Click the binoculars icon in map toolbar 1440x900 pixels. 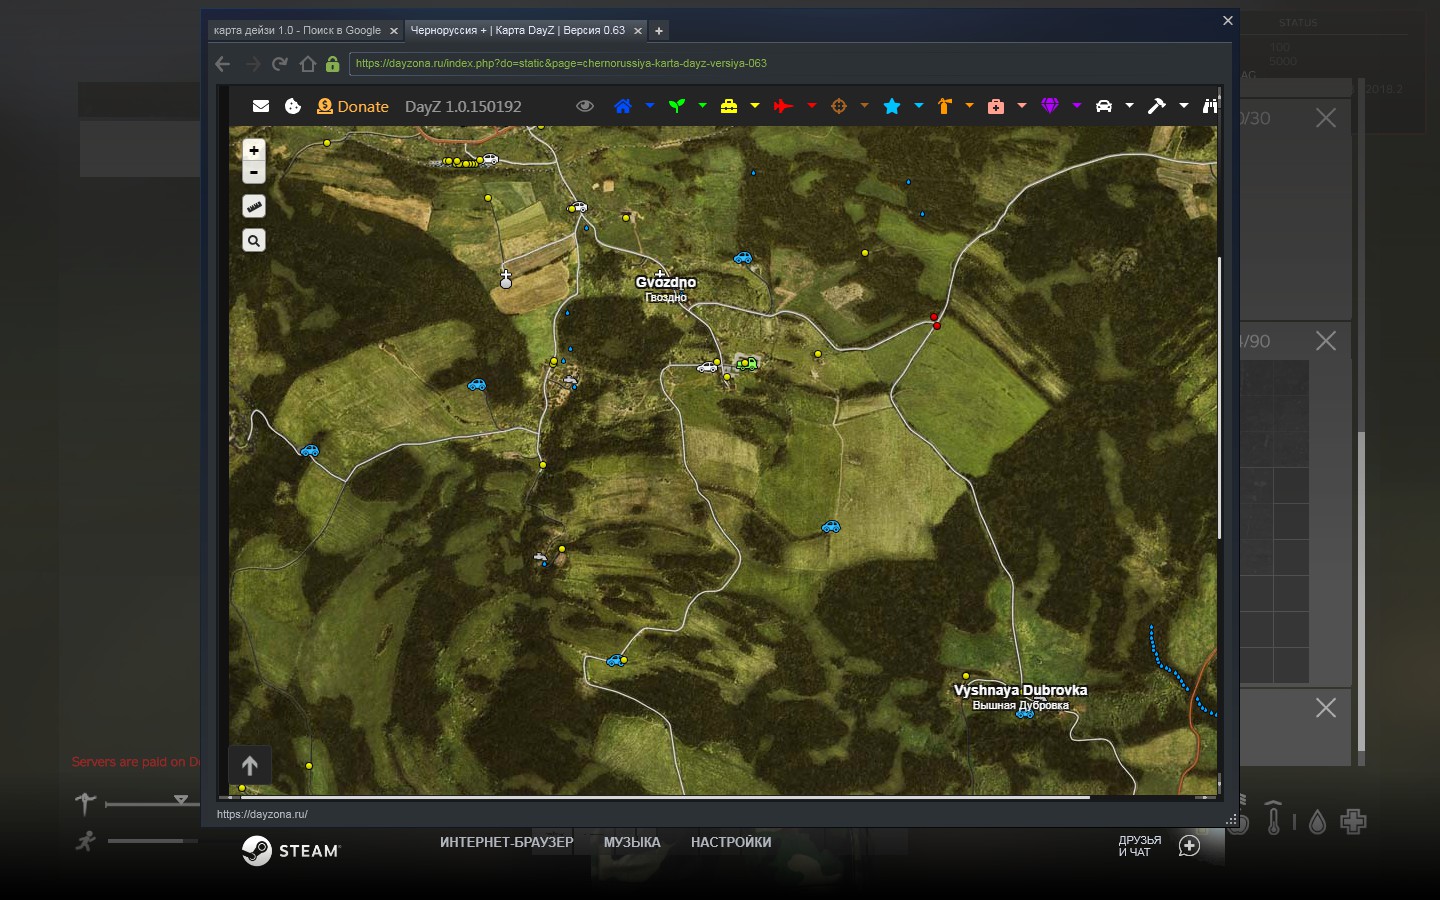point(1210,106)
